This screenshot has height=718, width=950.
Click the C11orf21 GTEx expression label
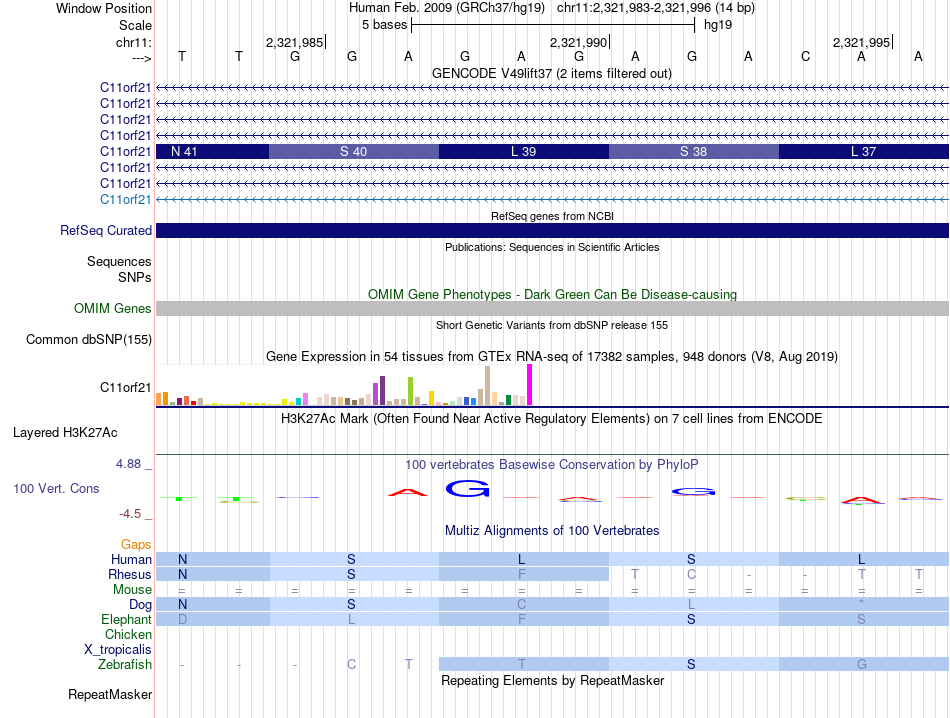point(125,387)
